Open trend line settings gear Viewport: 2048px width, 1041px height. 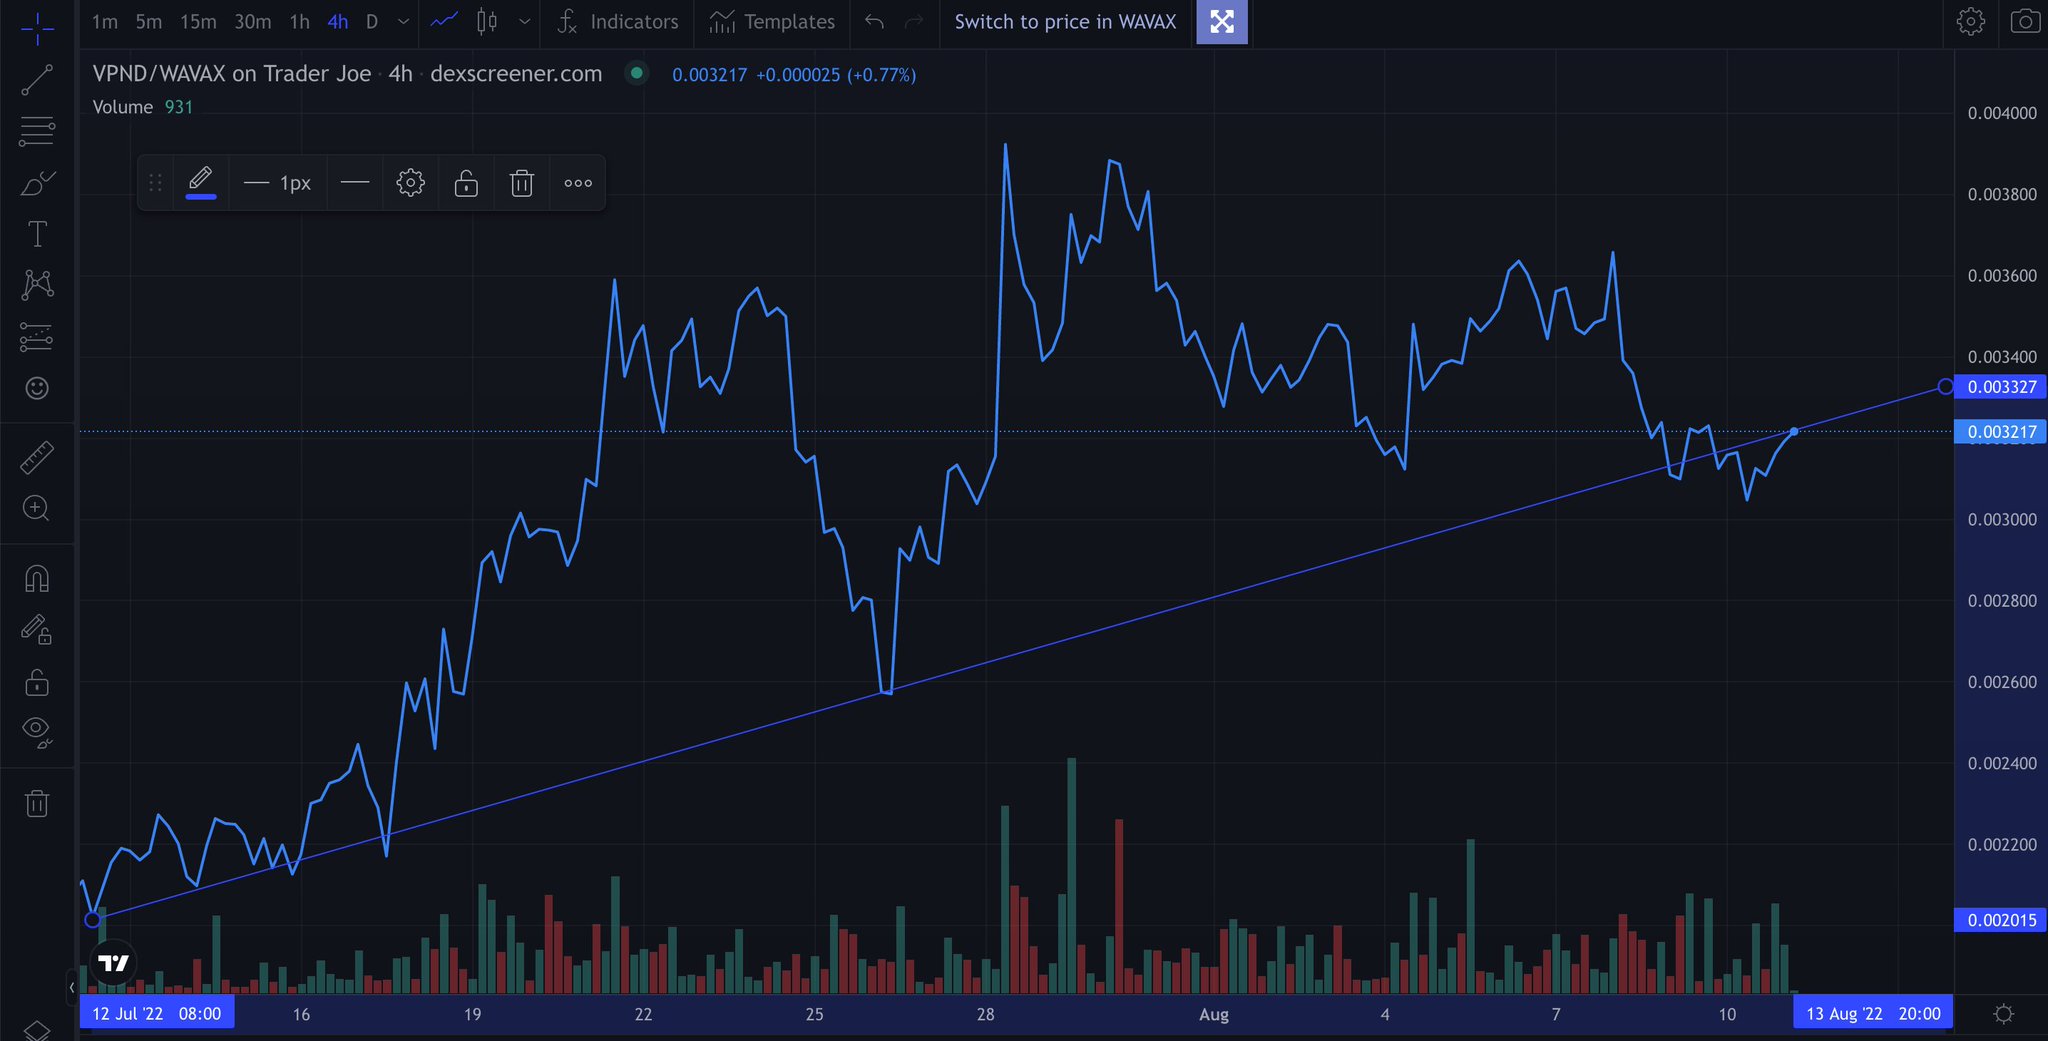(x=411, y=183)
